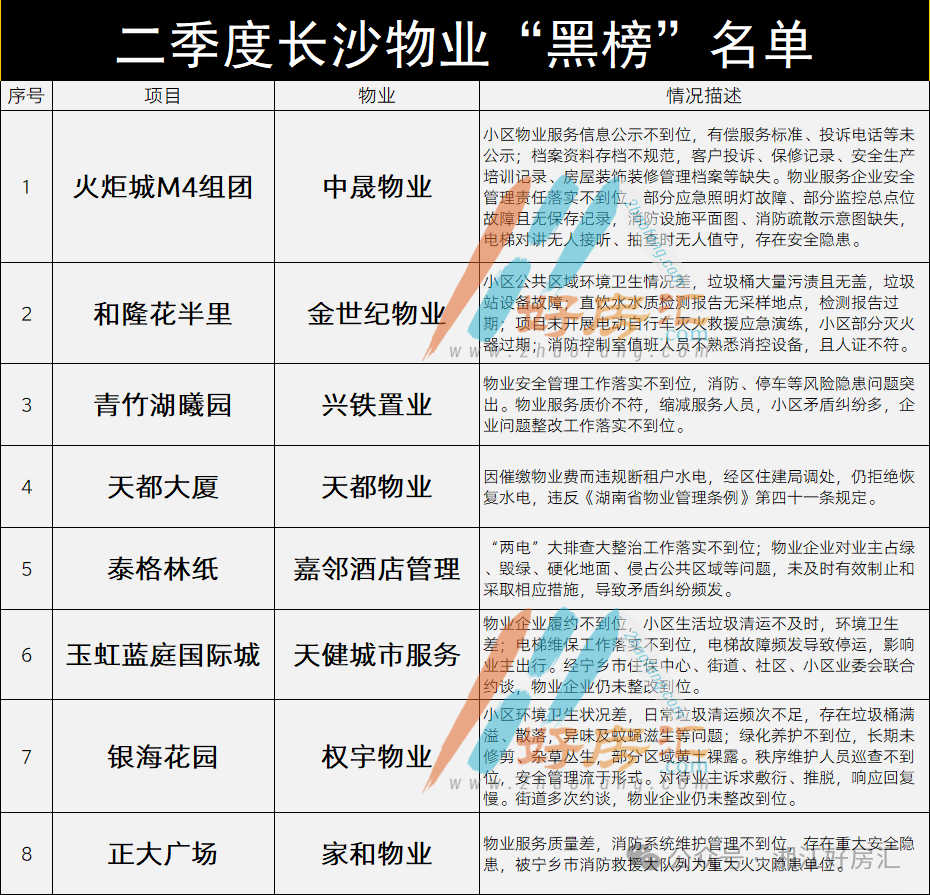
Task: Click the description starting 小区公共区域环境卫生情况差
Action: (699, 313)
